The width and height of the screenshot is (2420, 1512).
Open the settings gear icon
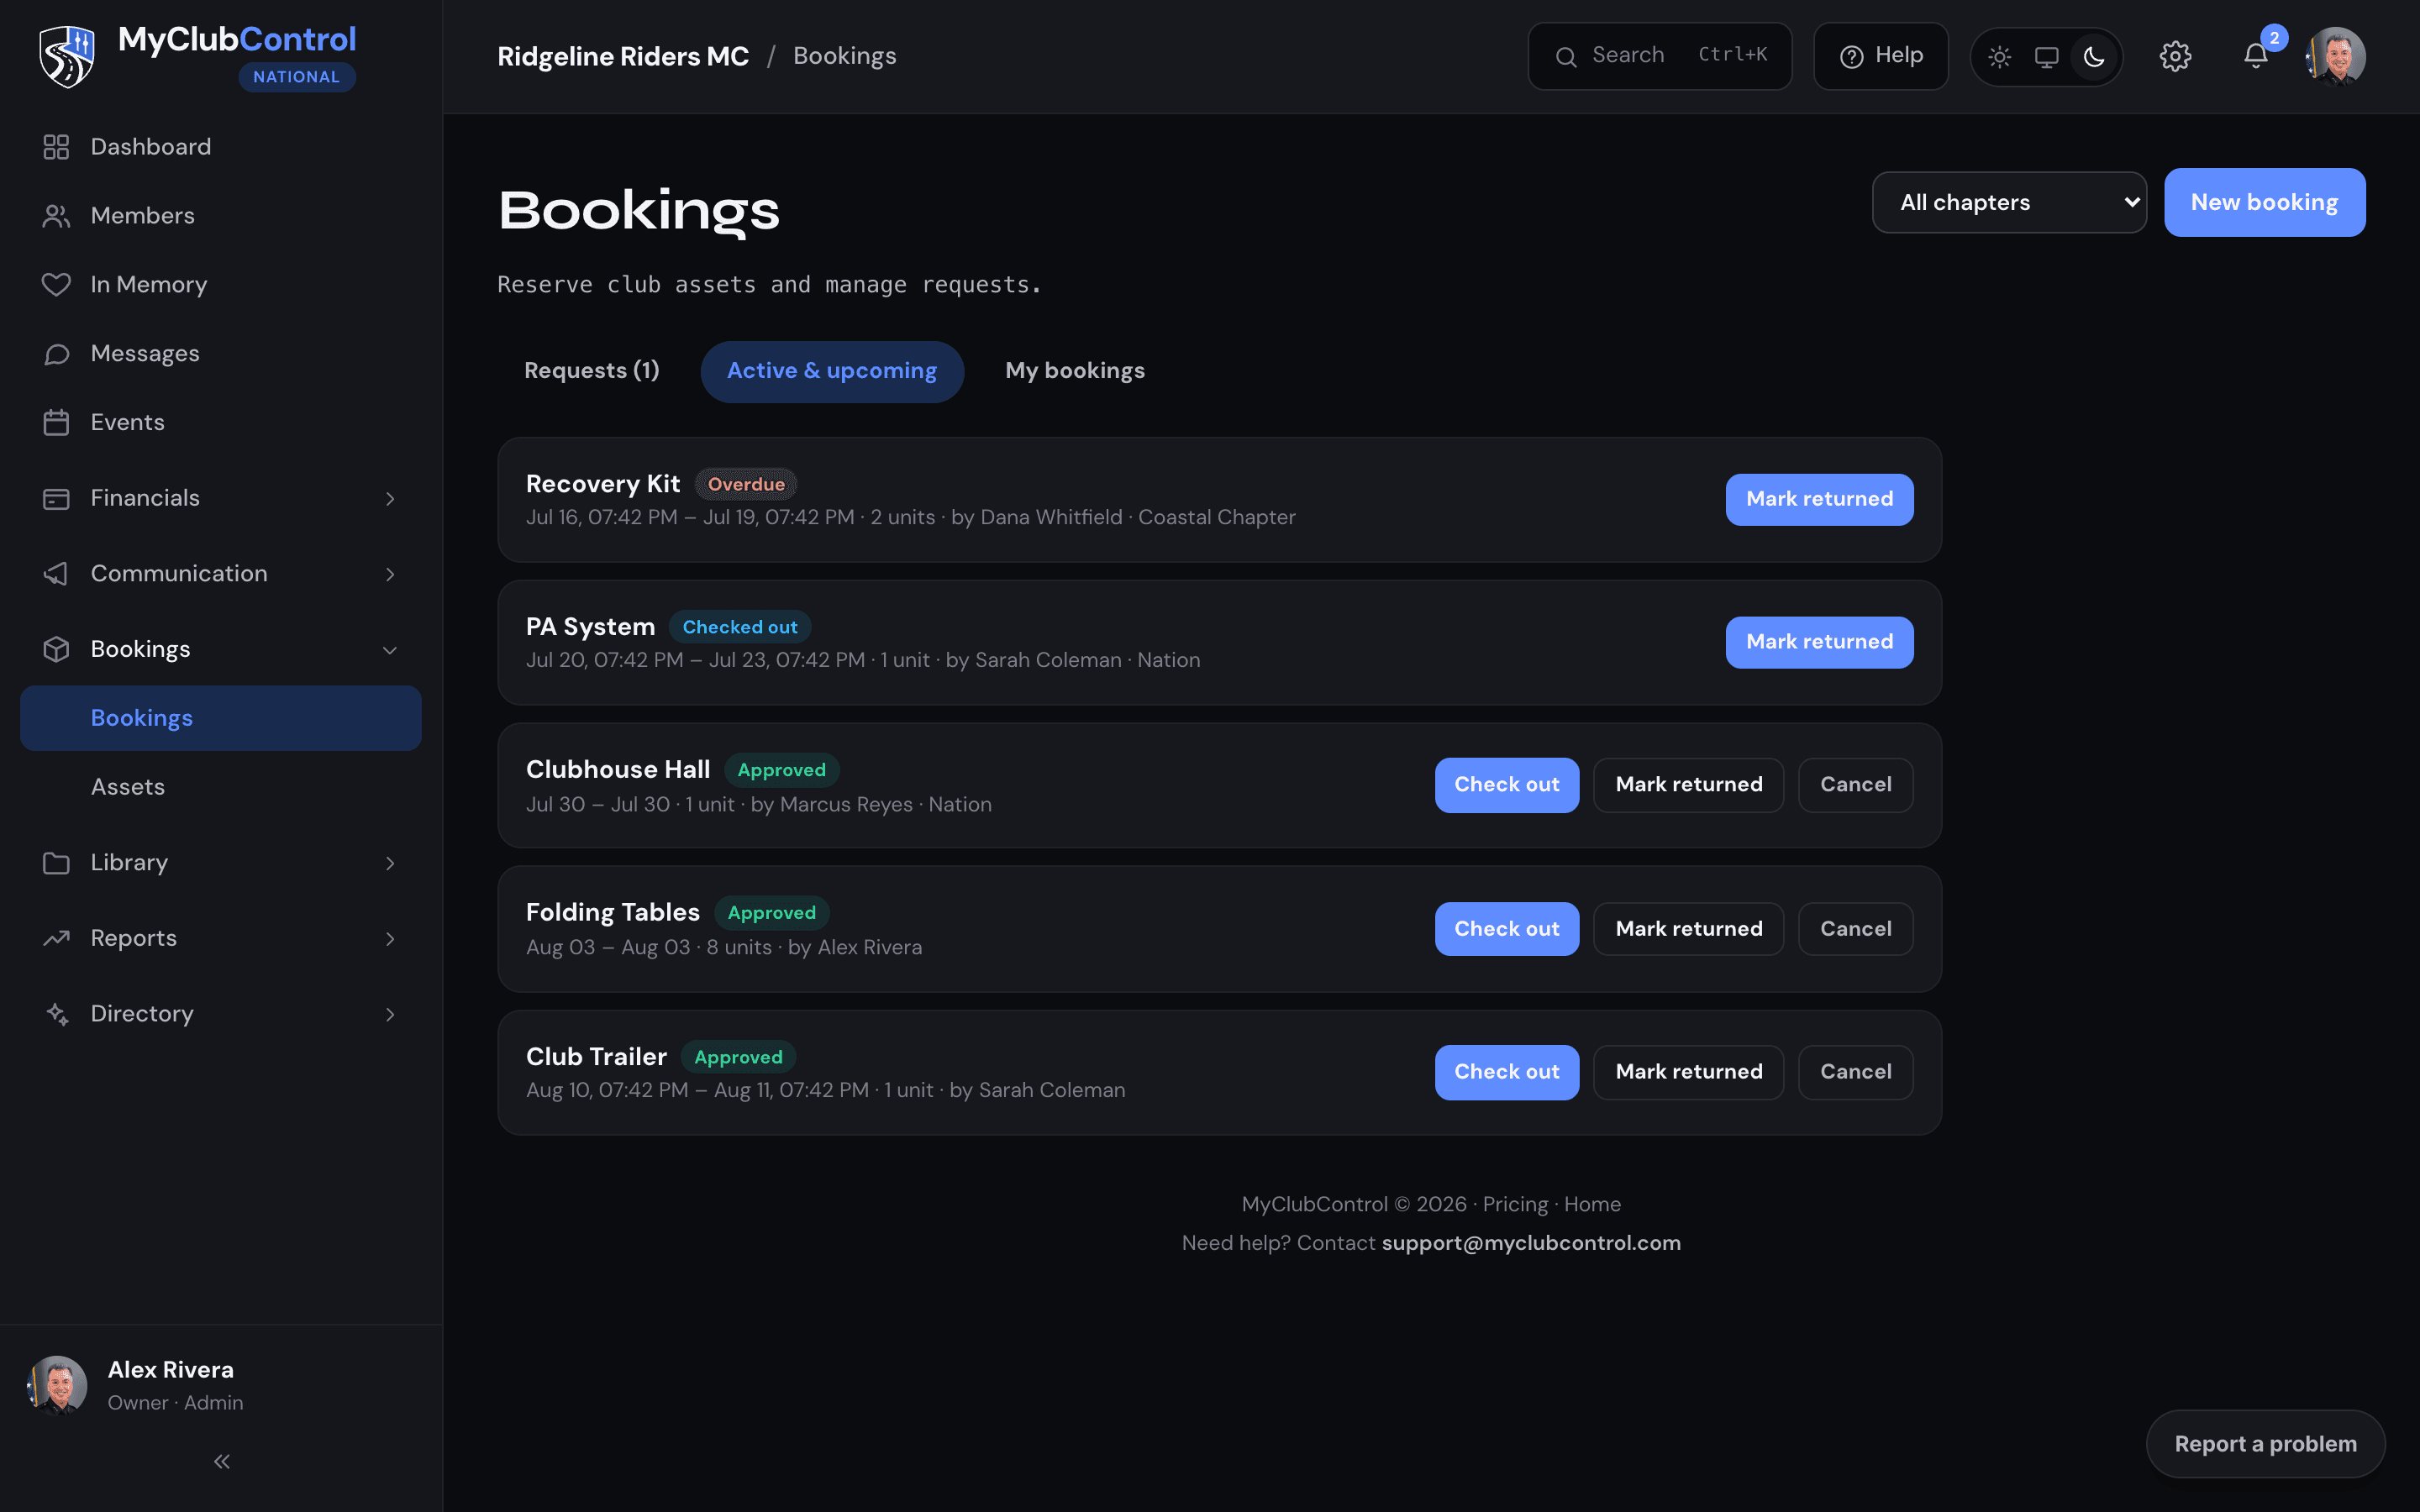[x=2175, y=56]
